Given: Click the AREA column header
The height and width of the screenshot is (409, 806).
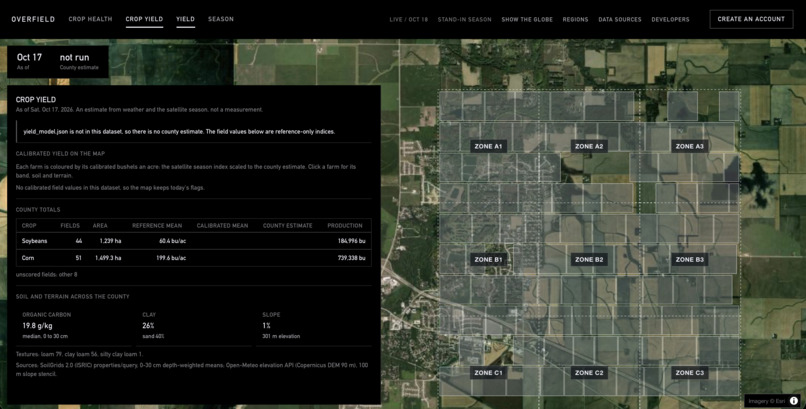Looking at the screenshot, I should pyautogui.click(x=100, y=226).
